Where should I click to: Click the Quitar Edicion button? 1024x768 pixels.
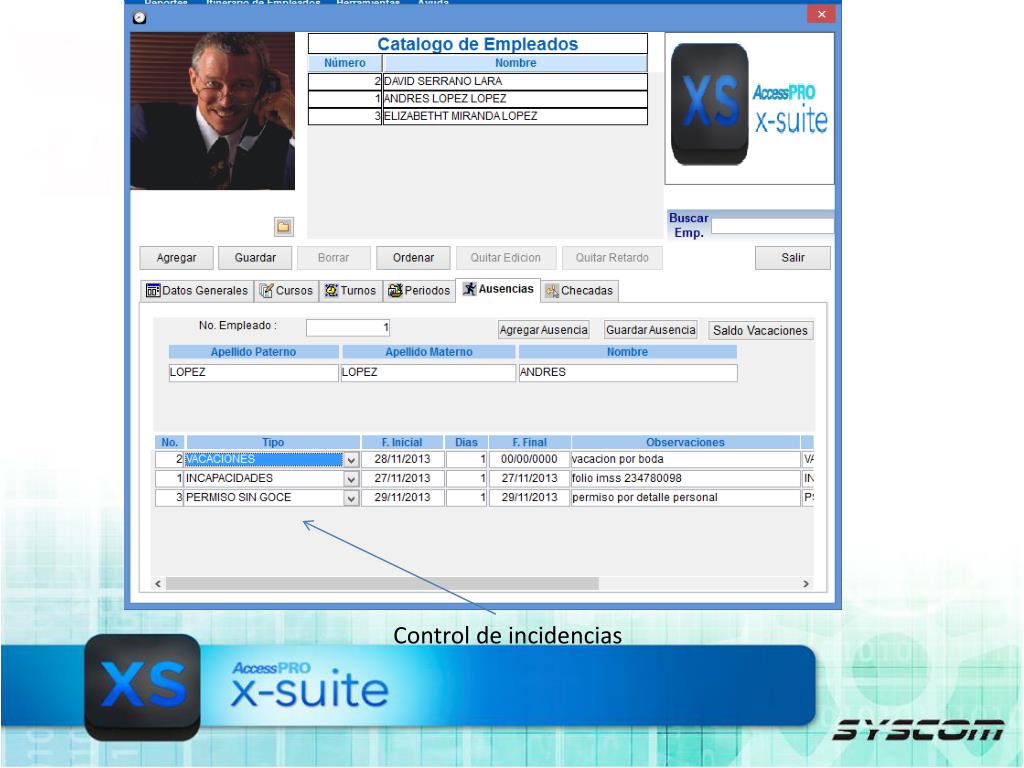click(506, 258)
